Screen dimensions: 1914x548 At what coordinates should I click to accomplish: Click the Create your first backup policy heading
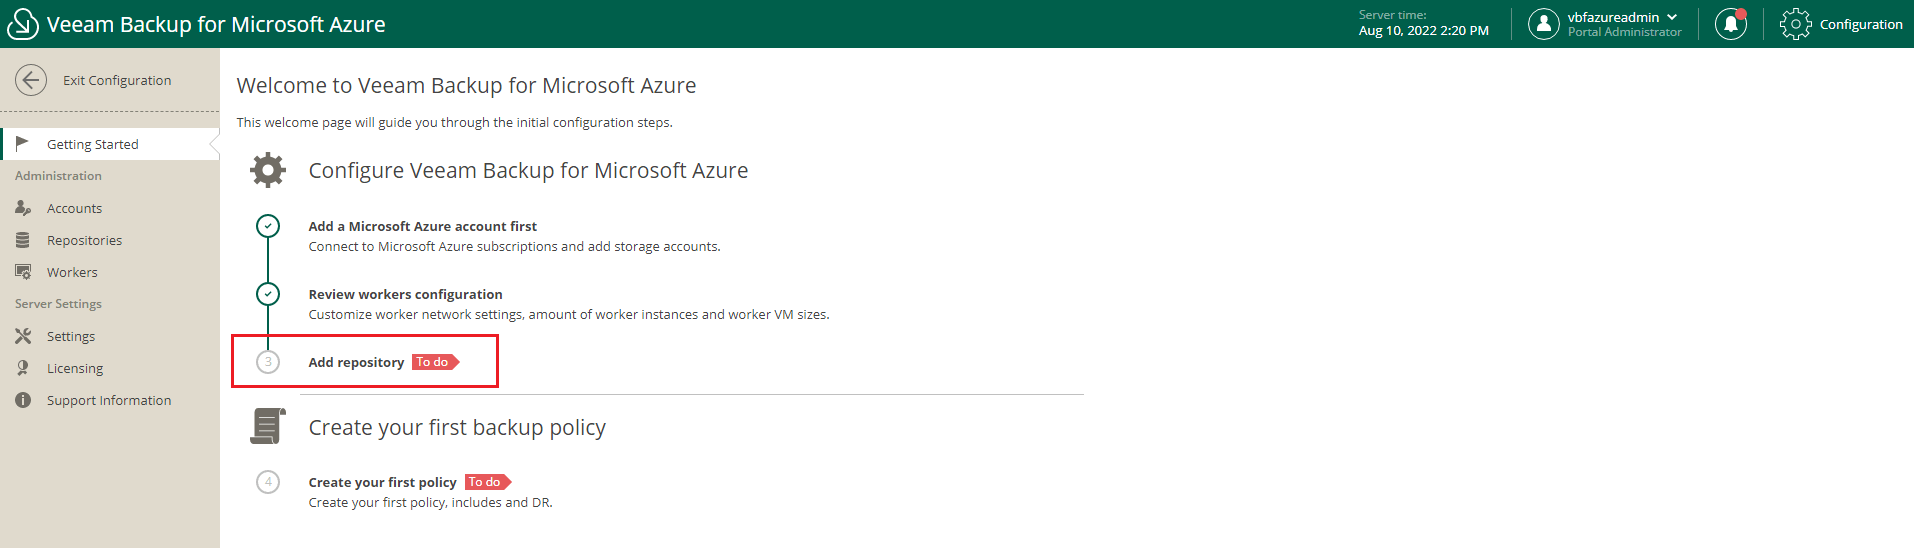[x=457, y=427]
